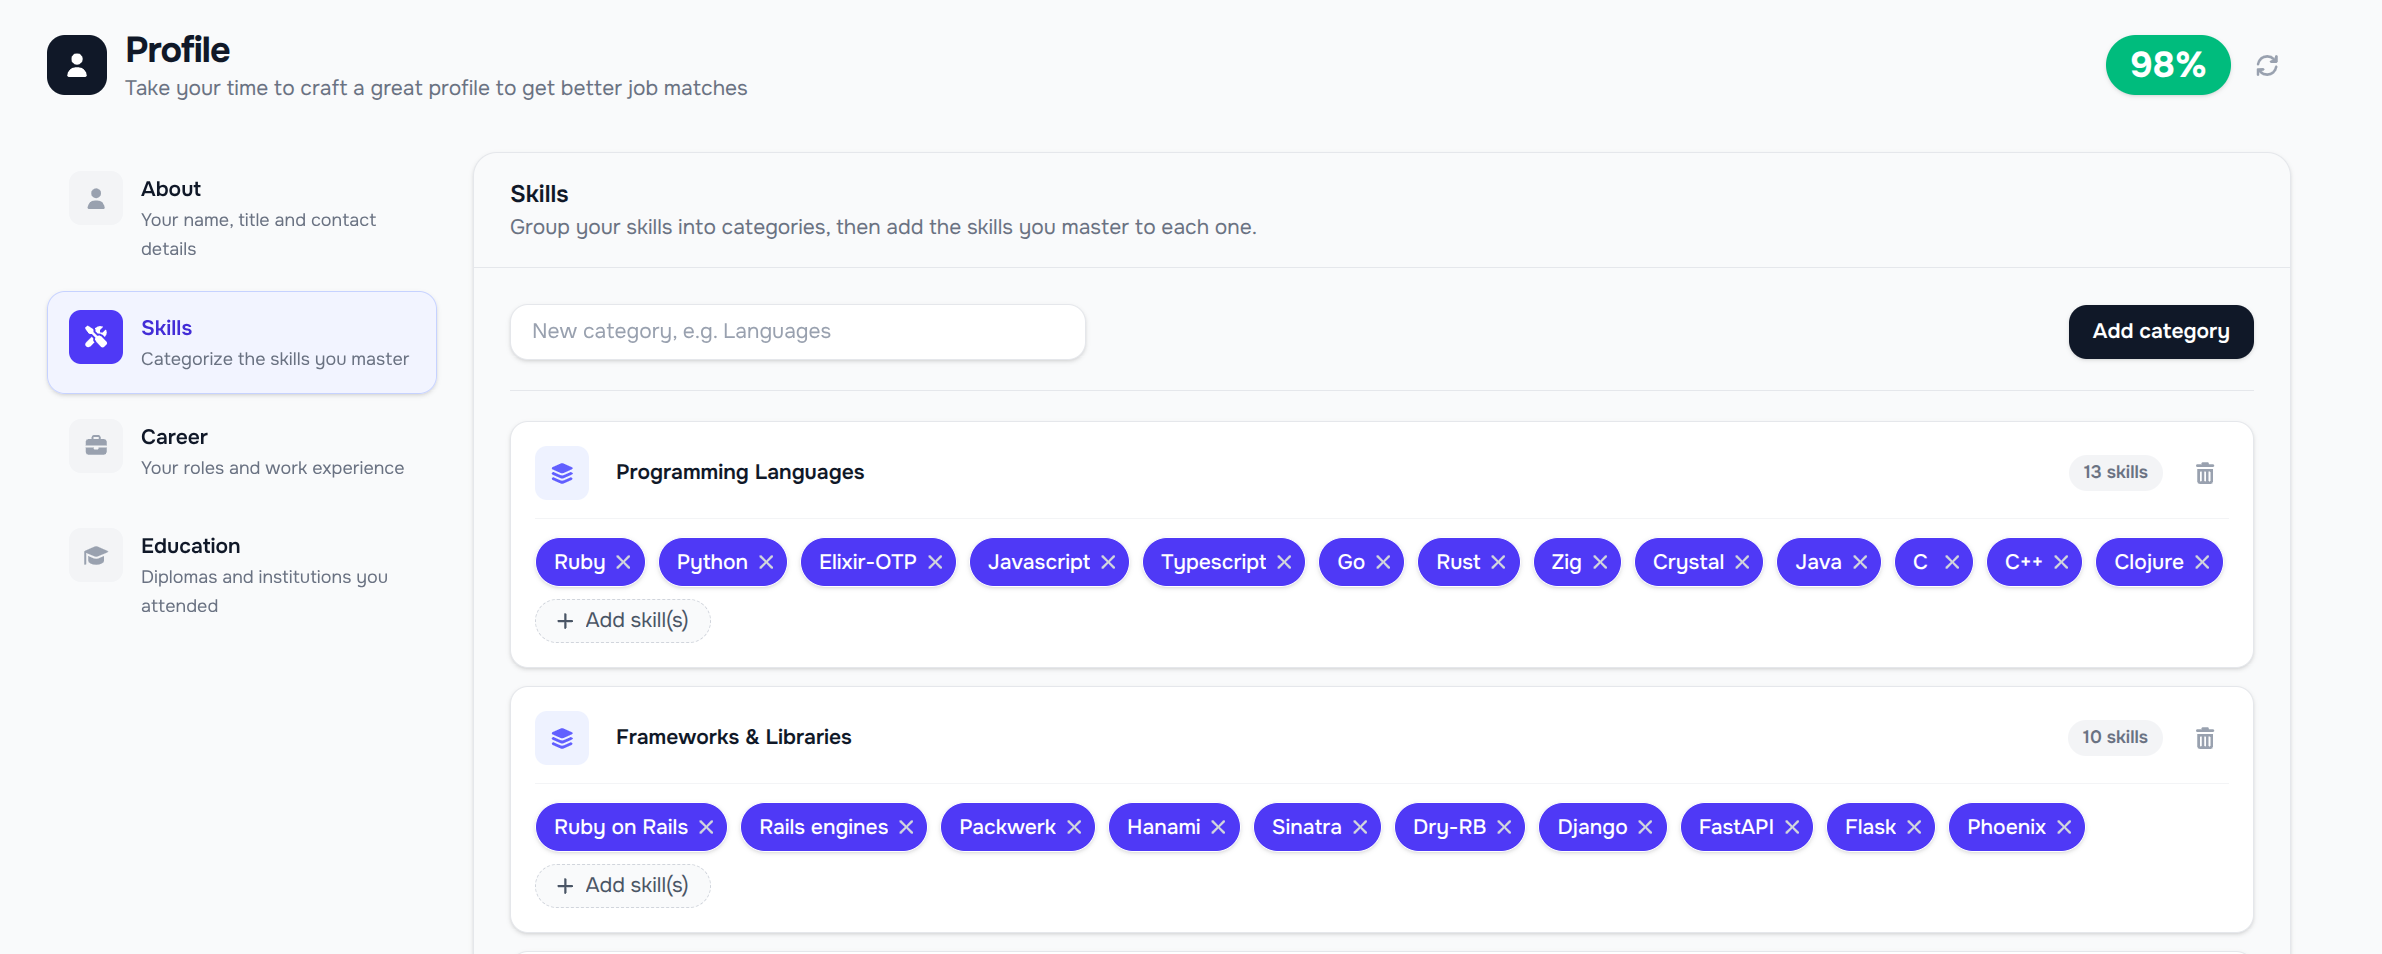Screen dimensions: 2382x954
Task: Remove the Zig skill tag
Action: 1600,562
